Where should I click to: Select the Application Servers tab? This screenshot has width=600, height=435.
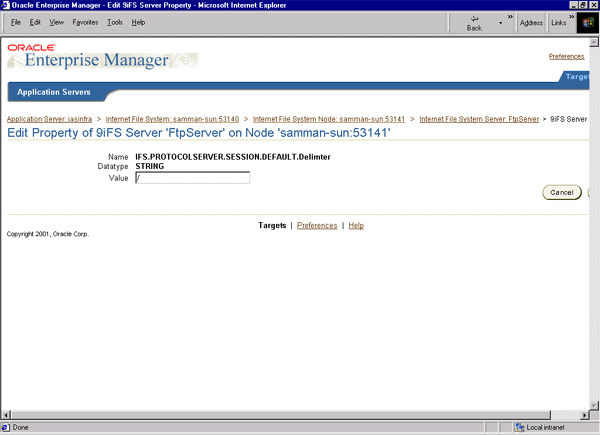pos(54,92)
